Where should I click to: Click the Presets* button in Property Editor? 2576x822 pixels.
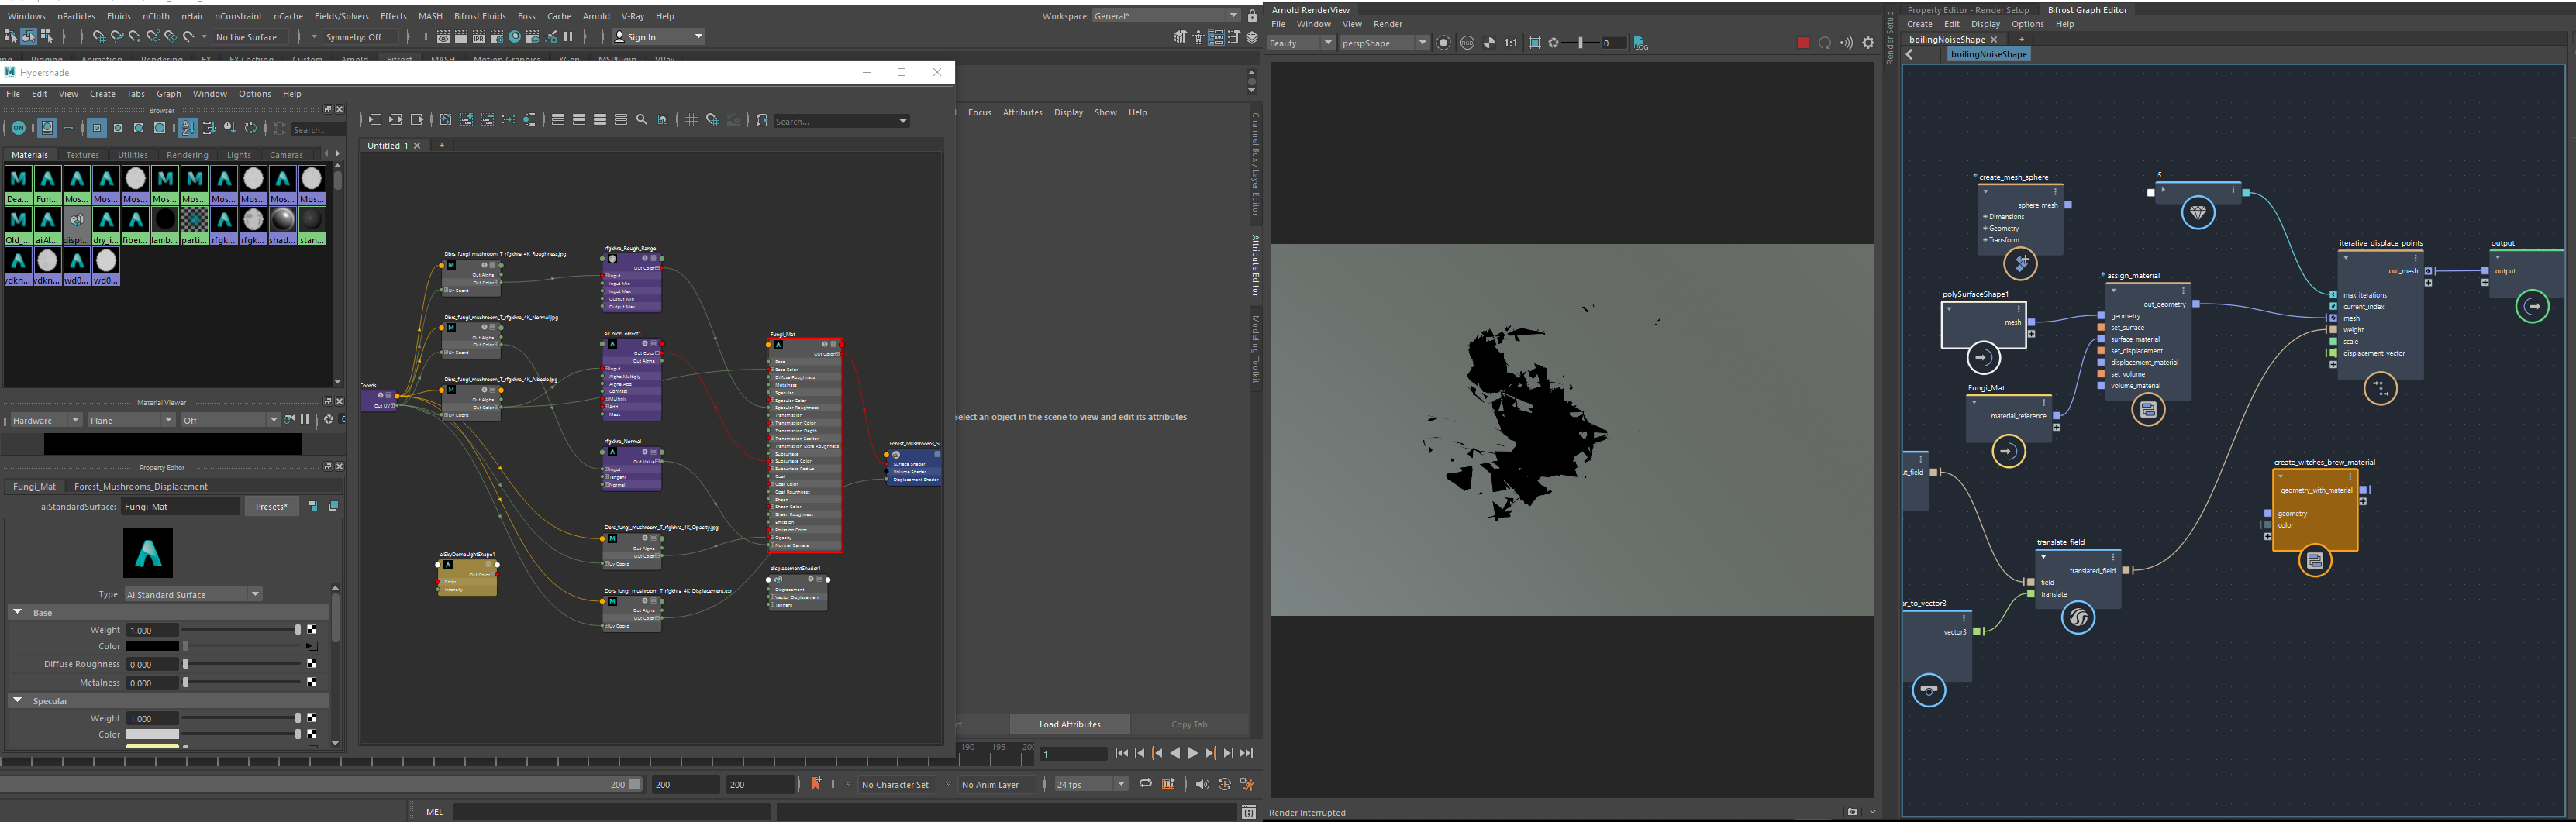coord(271,507)
